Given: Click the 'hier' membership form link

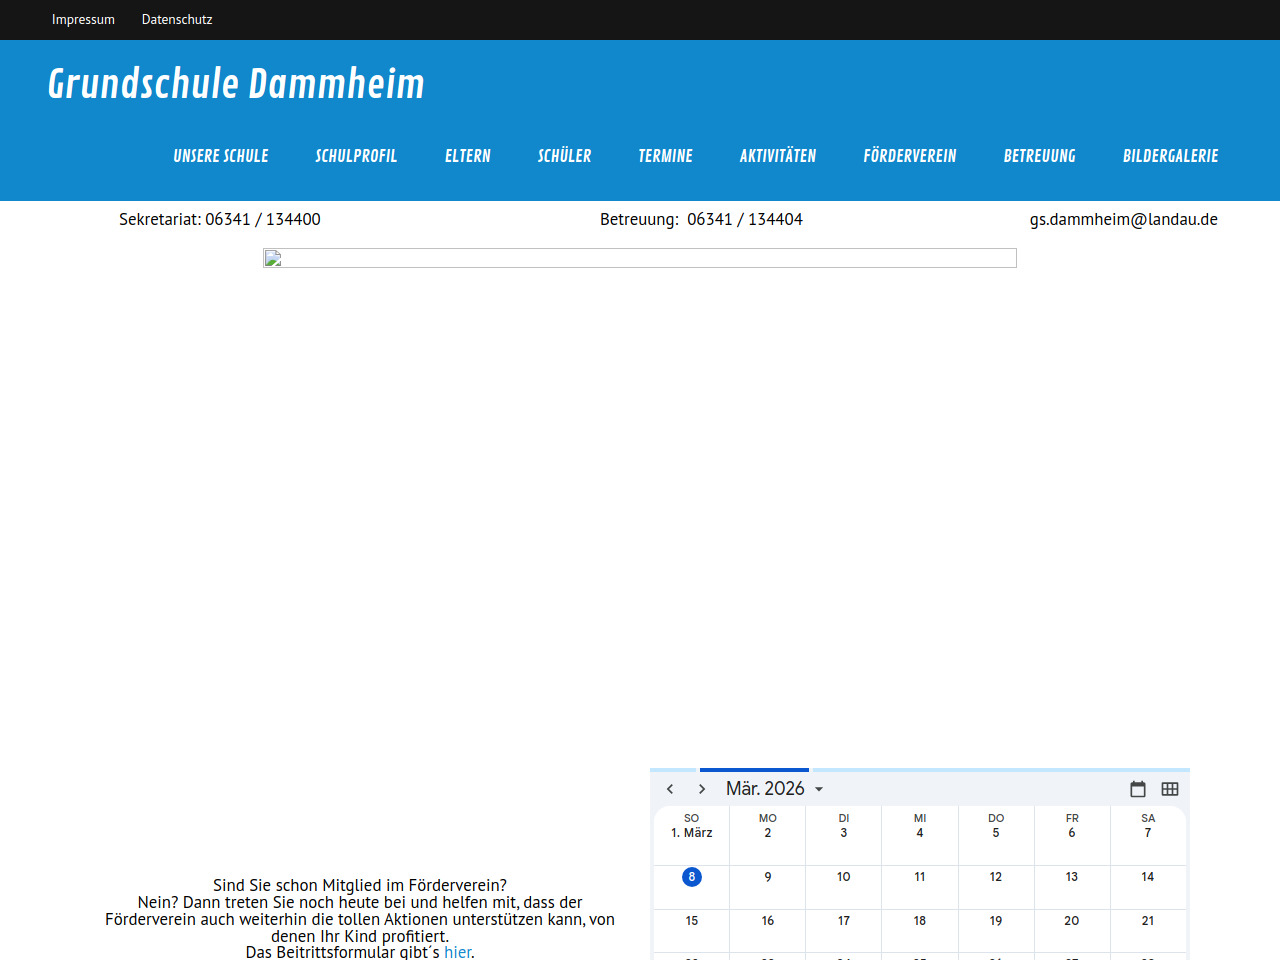Looking at the screenshot, I should pos(457,952).
